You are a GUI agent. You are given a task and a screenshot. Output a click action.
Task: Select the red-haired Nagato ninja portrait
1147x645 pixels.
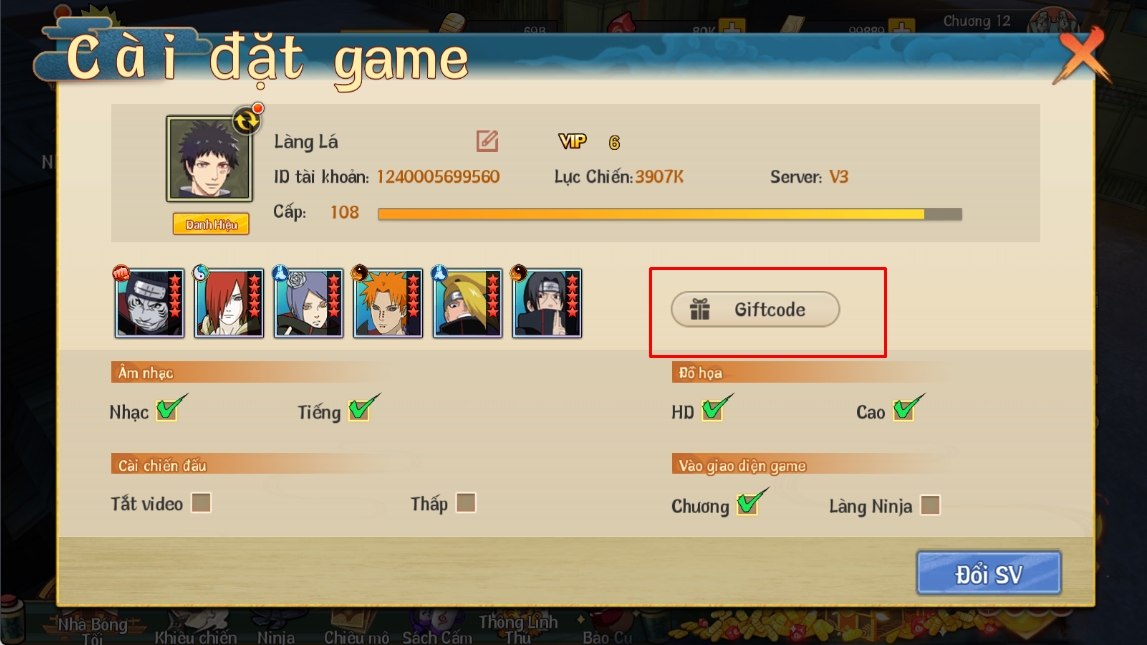click(x=229, y=303)
